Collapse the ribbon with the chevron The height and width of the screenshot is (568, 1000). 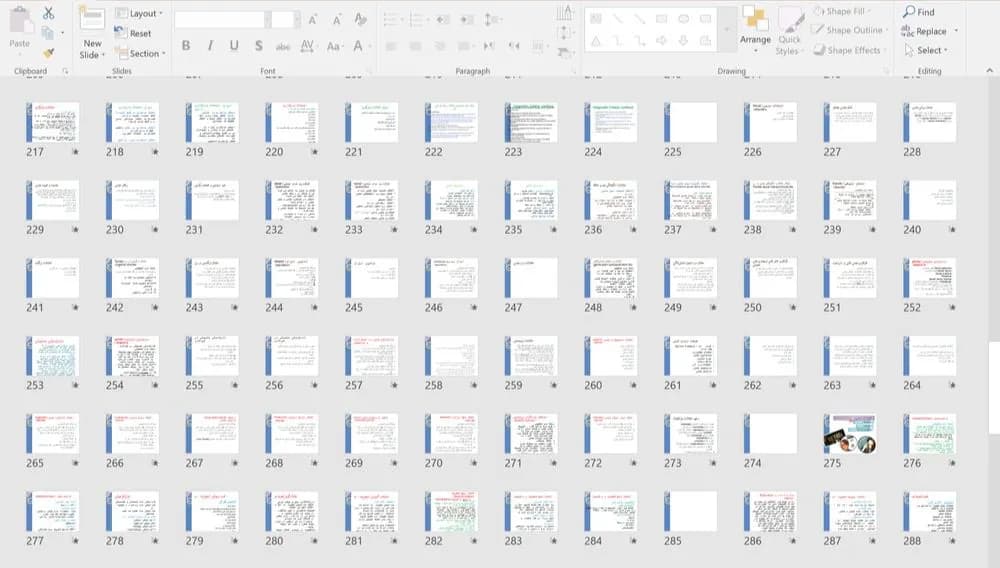pyautogui.click(x=989, y=70)
